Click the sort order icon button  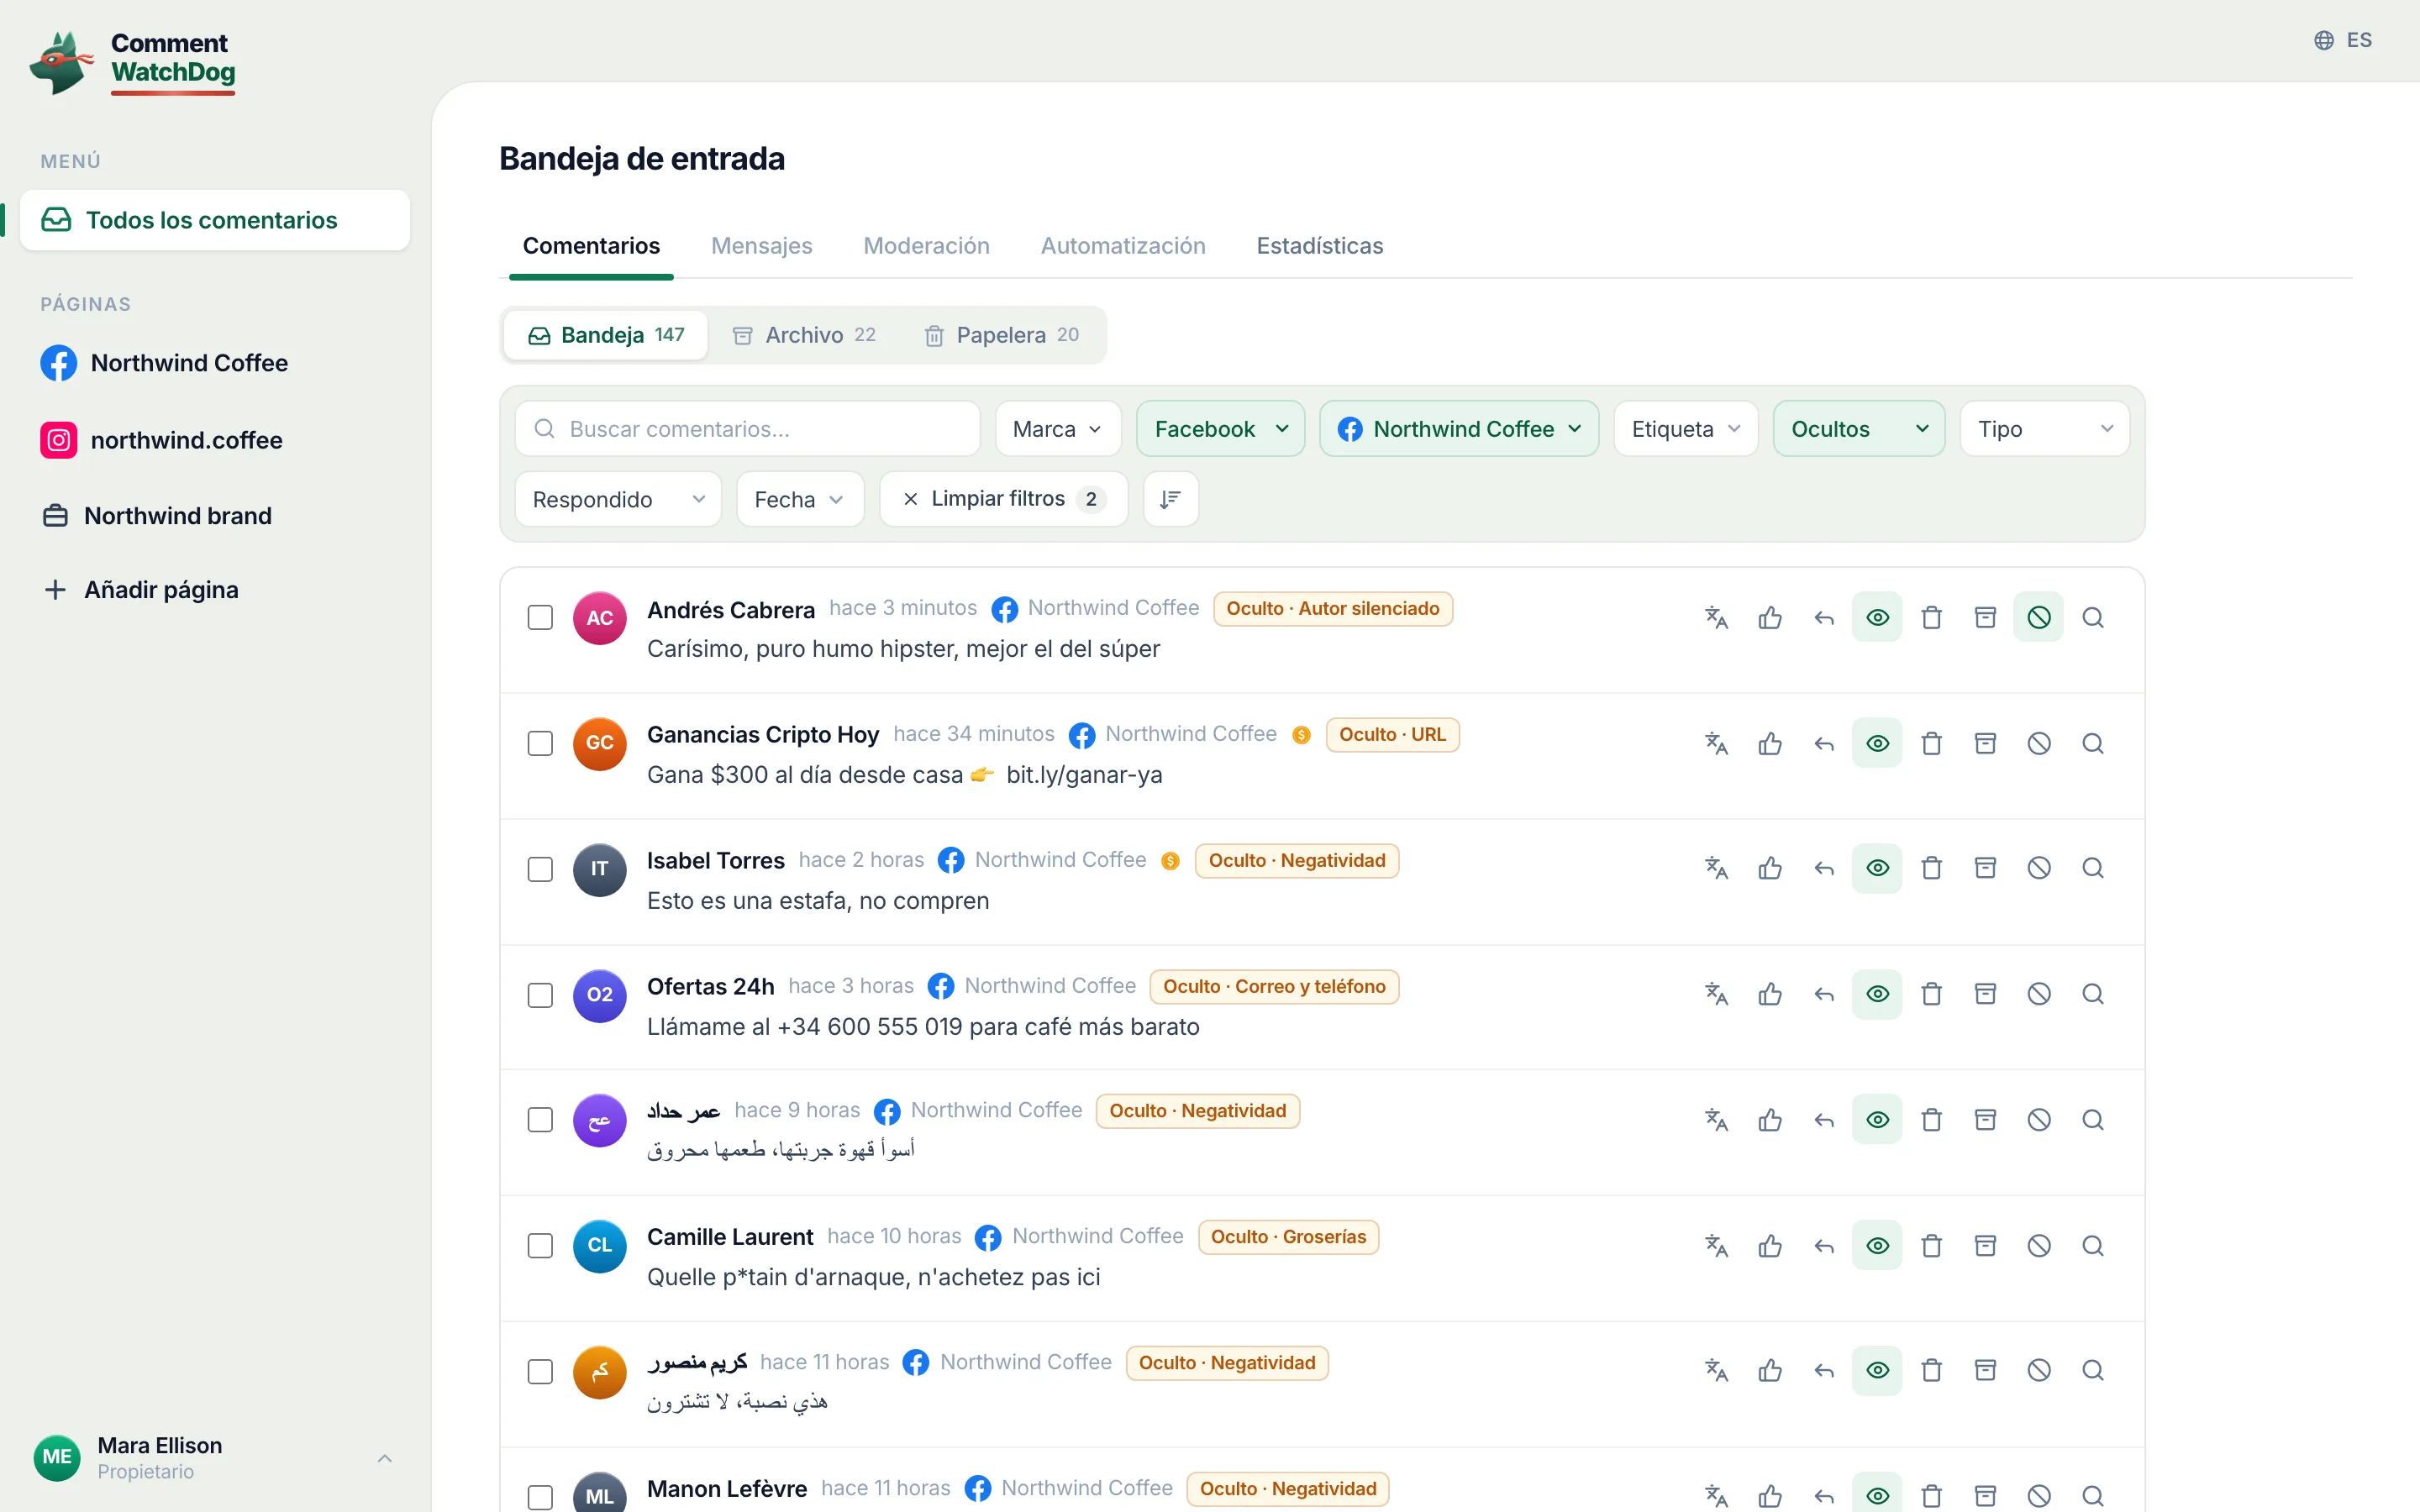1170,499
